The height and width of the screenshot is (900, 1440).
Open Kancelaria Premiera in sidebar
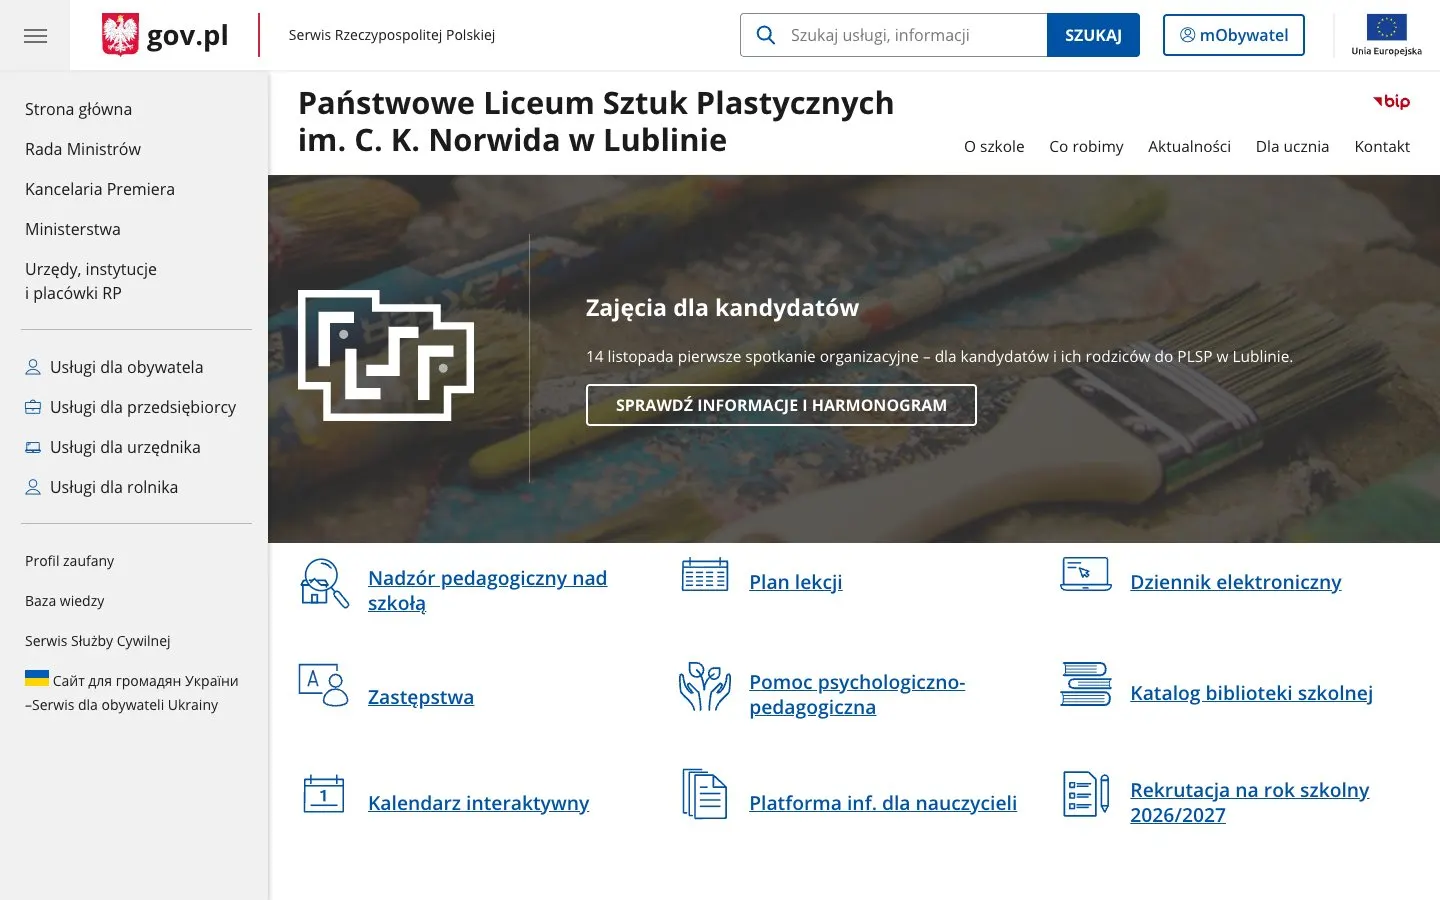(100, 189)
